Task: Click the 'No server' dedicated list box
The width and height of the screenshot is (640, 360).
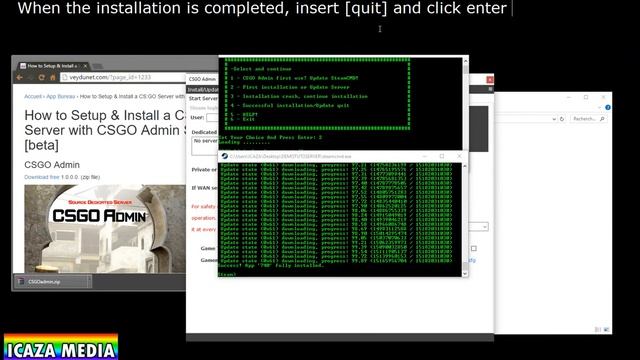Action: coord(205,146)
